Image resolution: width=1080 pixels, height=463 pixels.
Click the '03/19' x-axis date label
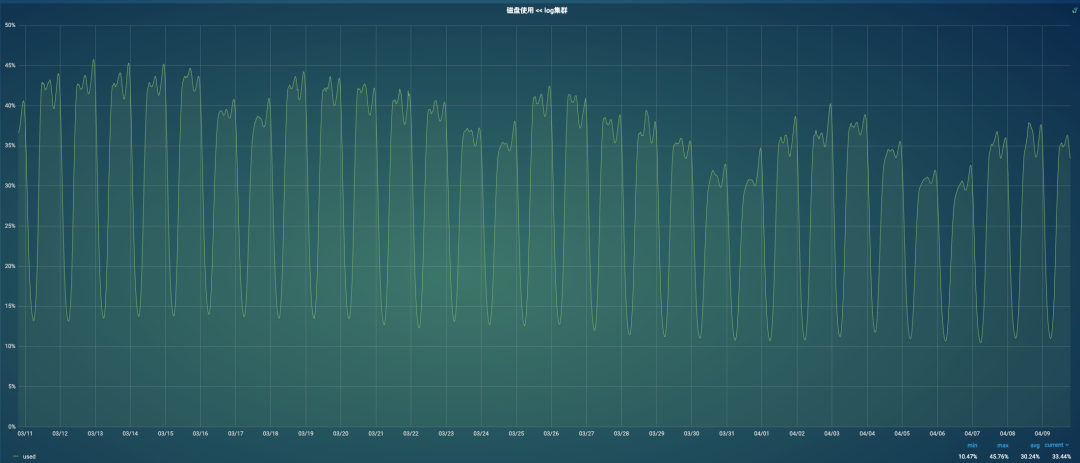306,433
